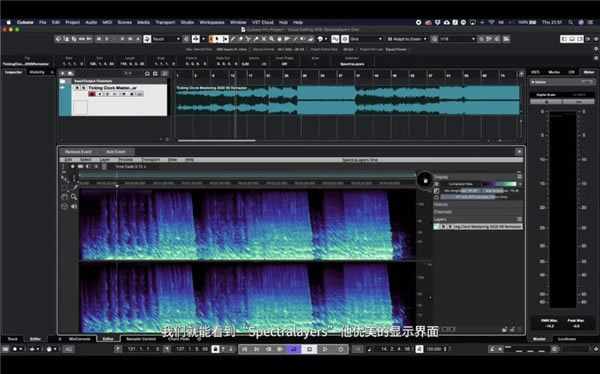
Task: Click the transport Stop button
Action: coord(309,349)
